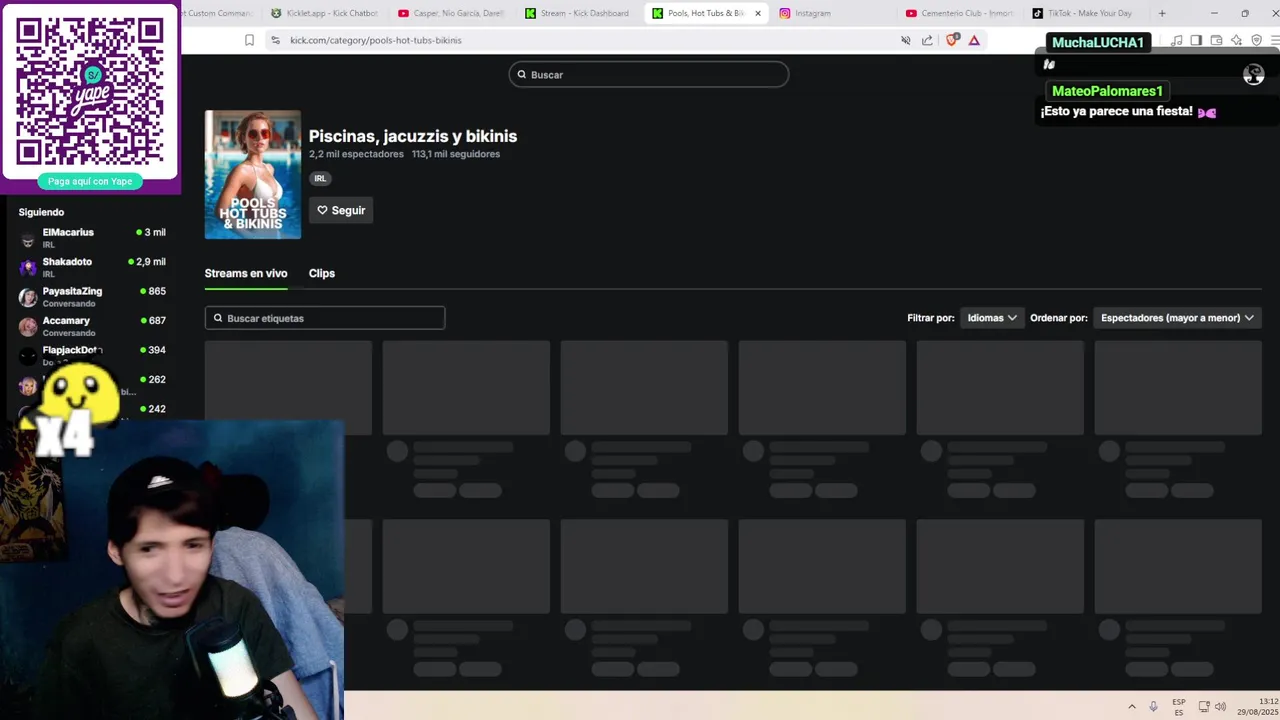Open the user avatar icon at top right
The width and height of the screenshot is (1280, 720).
point(1253,75)
